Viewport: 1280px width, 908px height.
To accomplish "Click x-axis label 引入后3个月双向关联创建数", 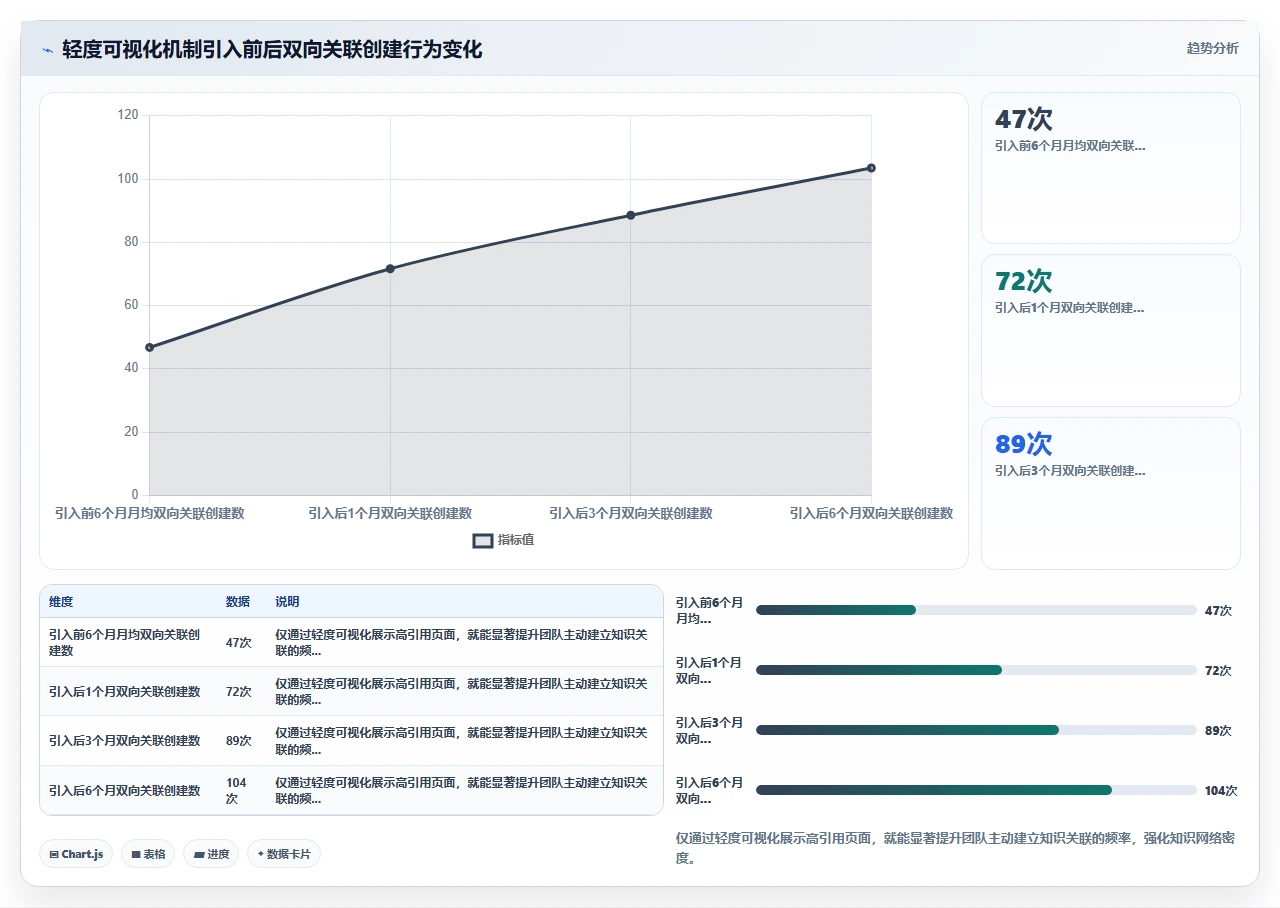I will (631, 513).
